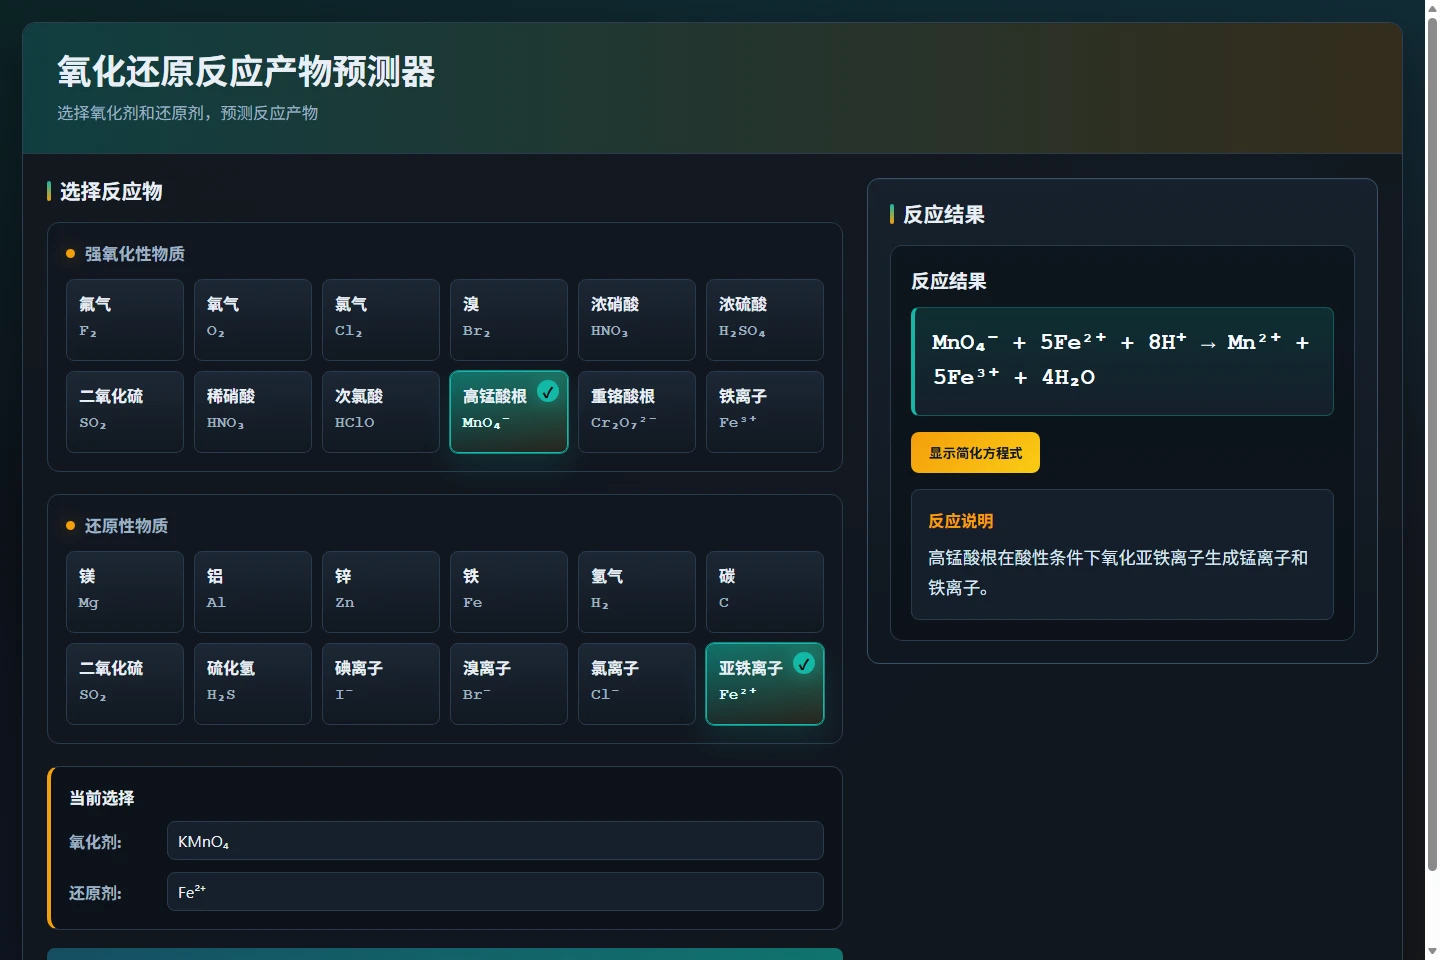Toggle the selected 亚铁离子 Fe²⁺ card
The width and height of the screenshot is (1440, 960).
pyautogui.click(x=765, y=684)
